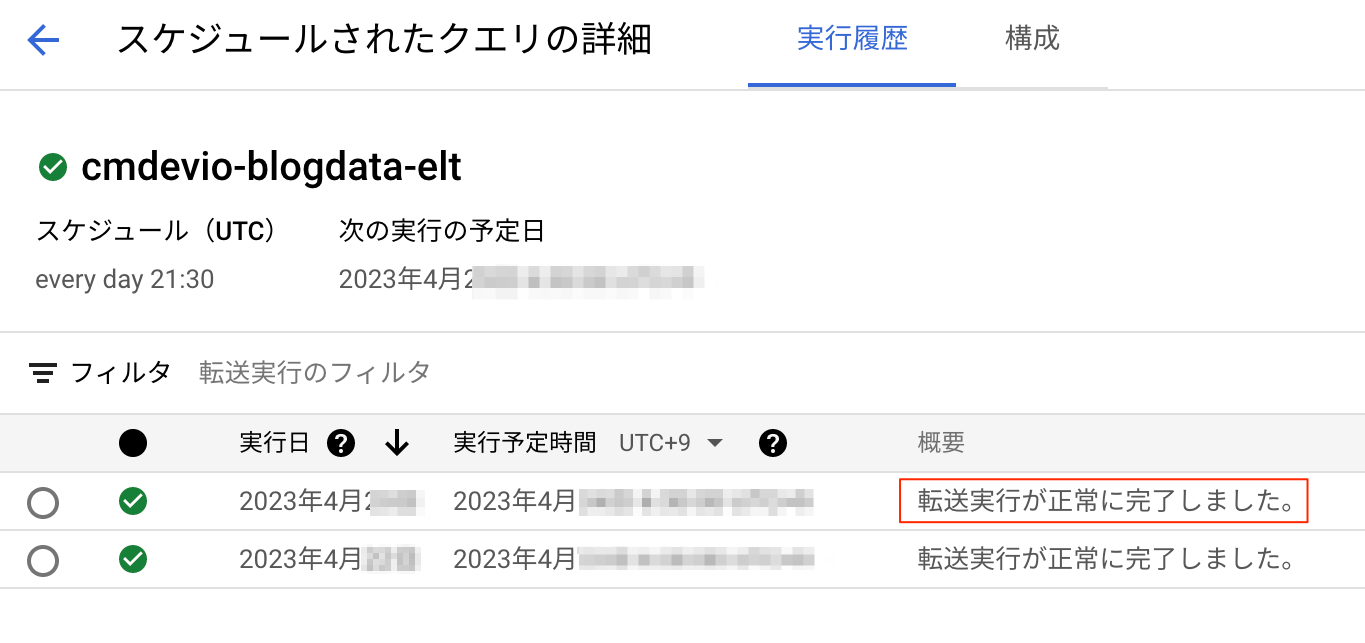
Task: Click green check icon in second run row
Action: 132,559
